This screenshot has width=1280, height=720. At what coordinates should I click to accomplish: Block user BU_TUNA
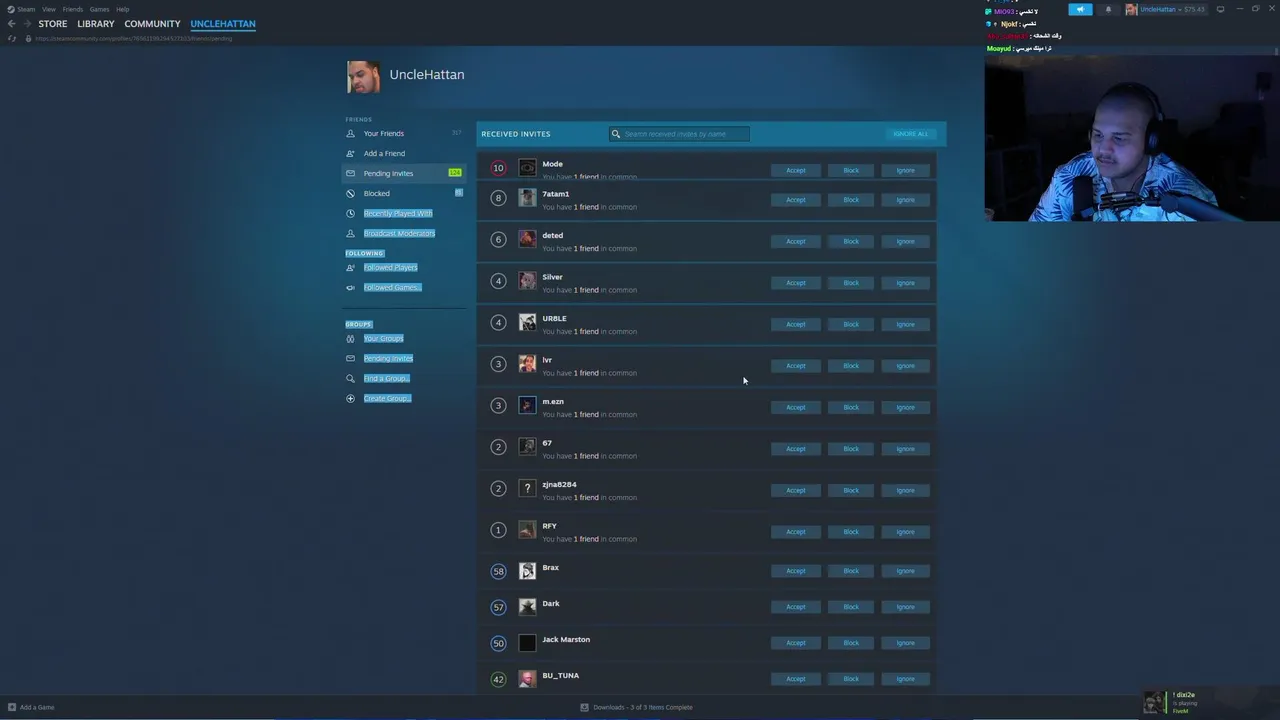[x=851, y=679]
